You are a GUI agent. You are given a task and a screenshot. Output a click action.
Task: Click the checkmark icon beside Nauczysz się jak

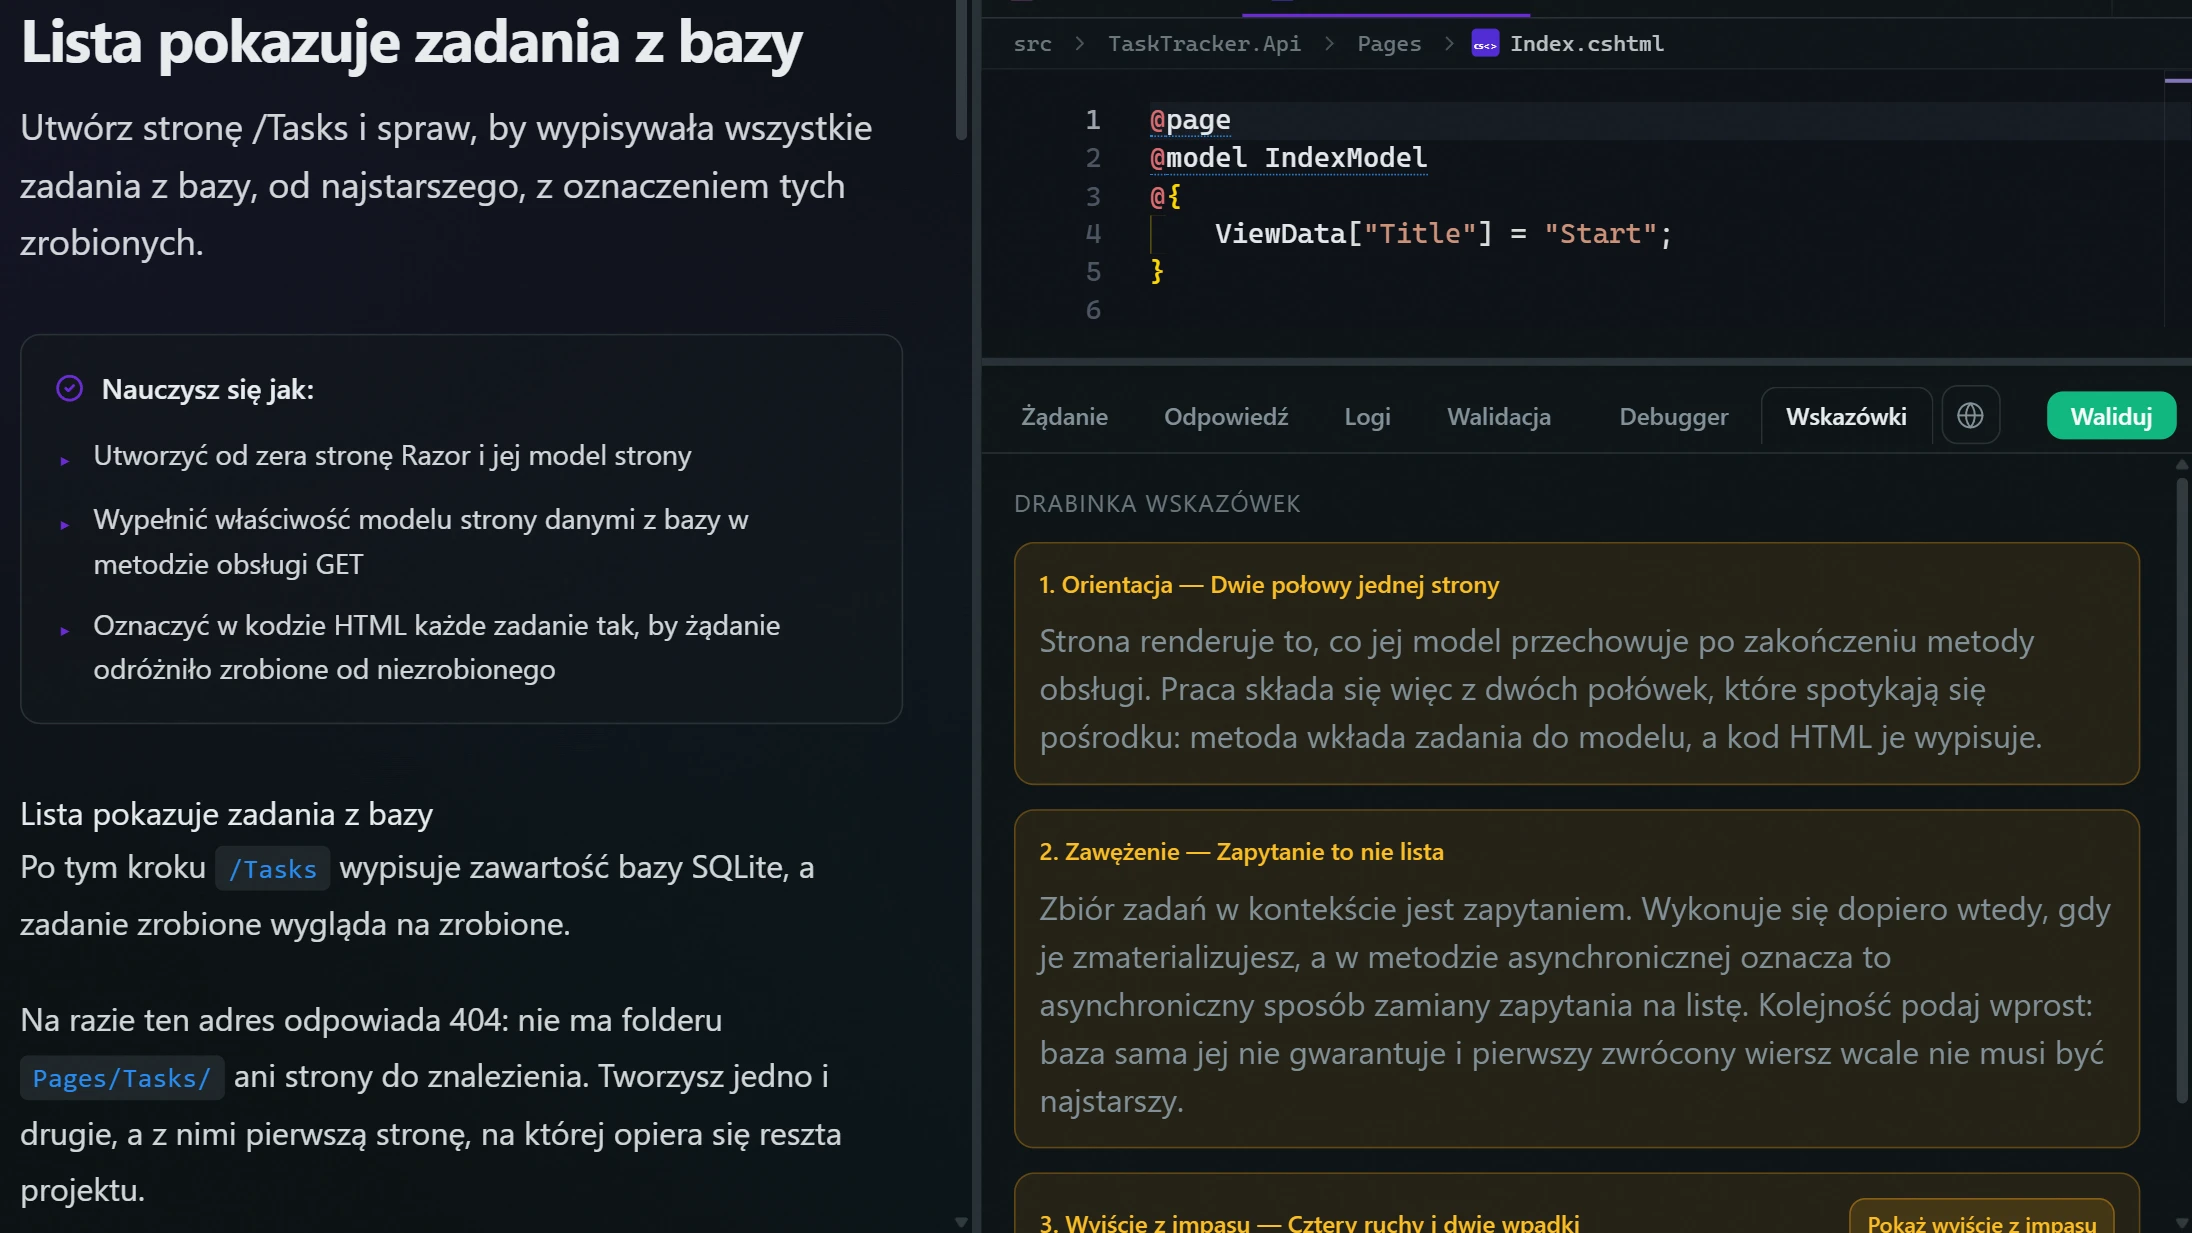(x=69, y=388)
